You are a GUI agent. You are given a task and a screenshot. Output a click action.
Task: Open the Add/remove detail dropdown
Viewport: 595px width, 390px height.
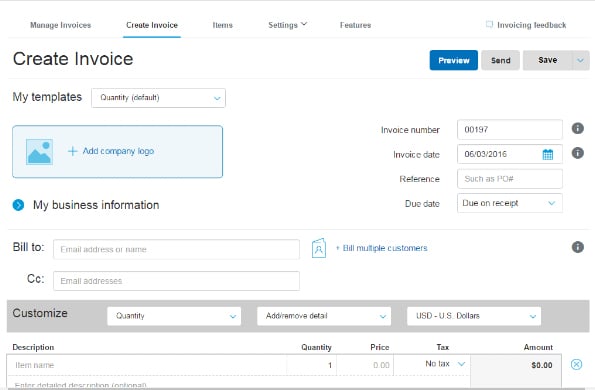324,316
